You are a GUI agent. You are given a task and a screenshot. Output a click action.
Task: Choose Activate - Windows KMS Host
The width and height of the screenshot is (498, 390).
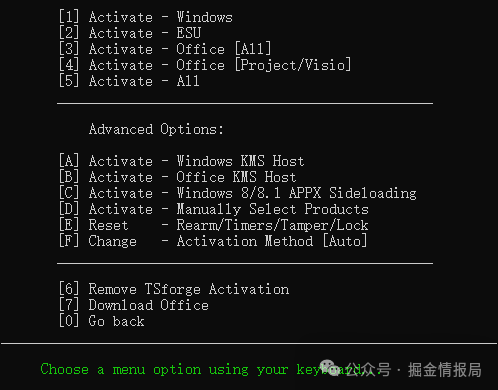point(182,161)
